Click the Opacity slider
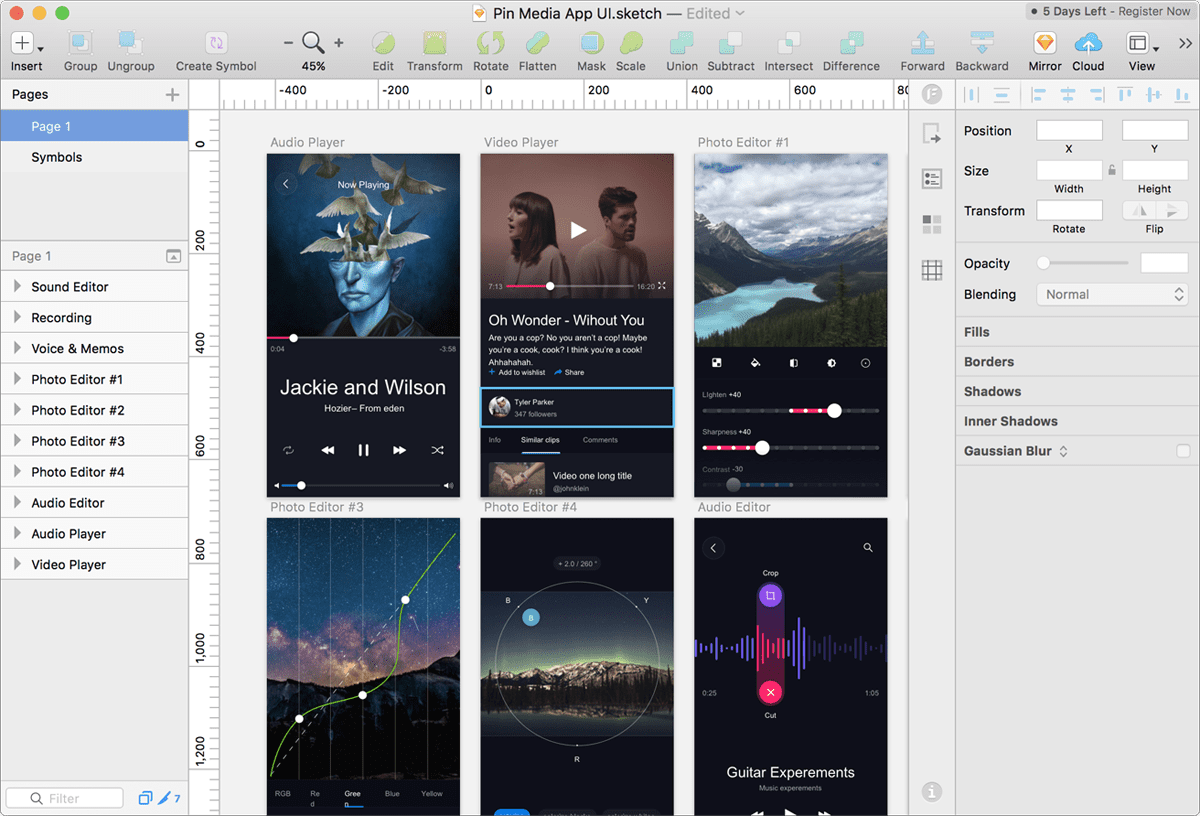The width and height of the screenshot is (1200, 816). [1085, 264]
